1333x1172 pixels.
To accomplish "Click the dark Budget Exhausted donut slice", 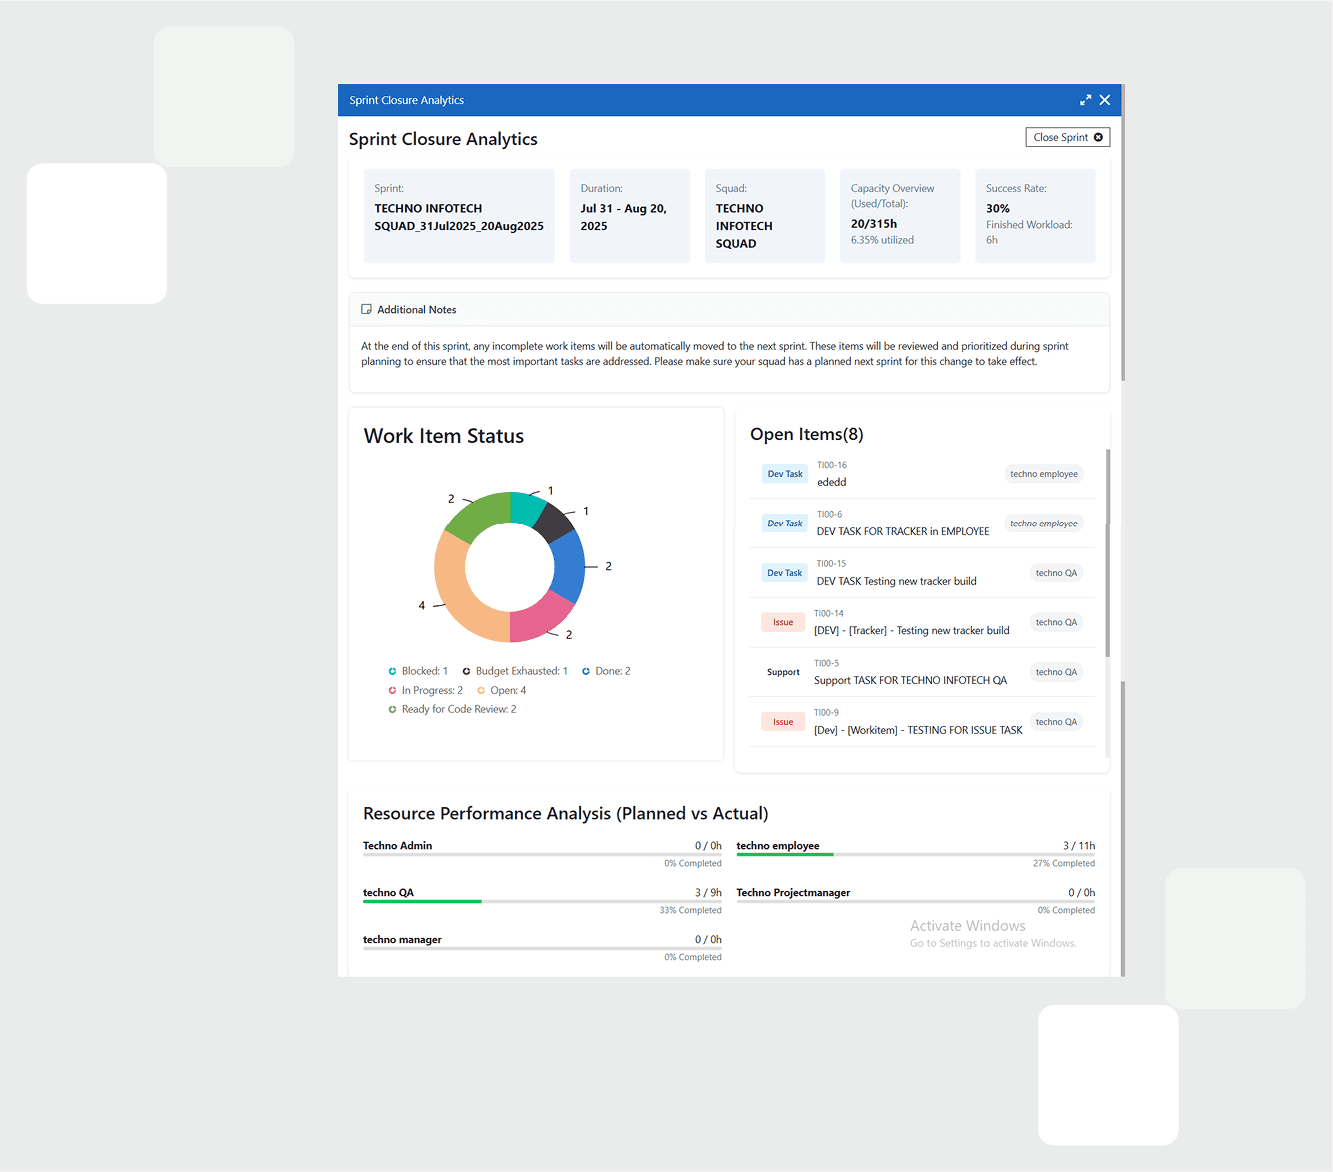I will (x=554, y=521).
